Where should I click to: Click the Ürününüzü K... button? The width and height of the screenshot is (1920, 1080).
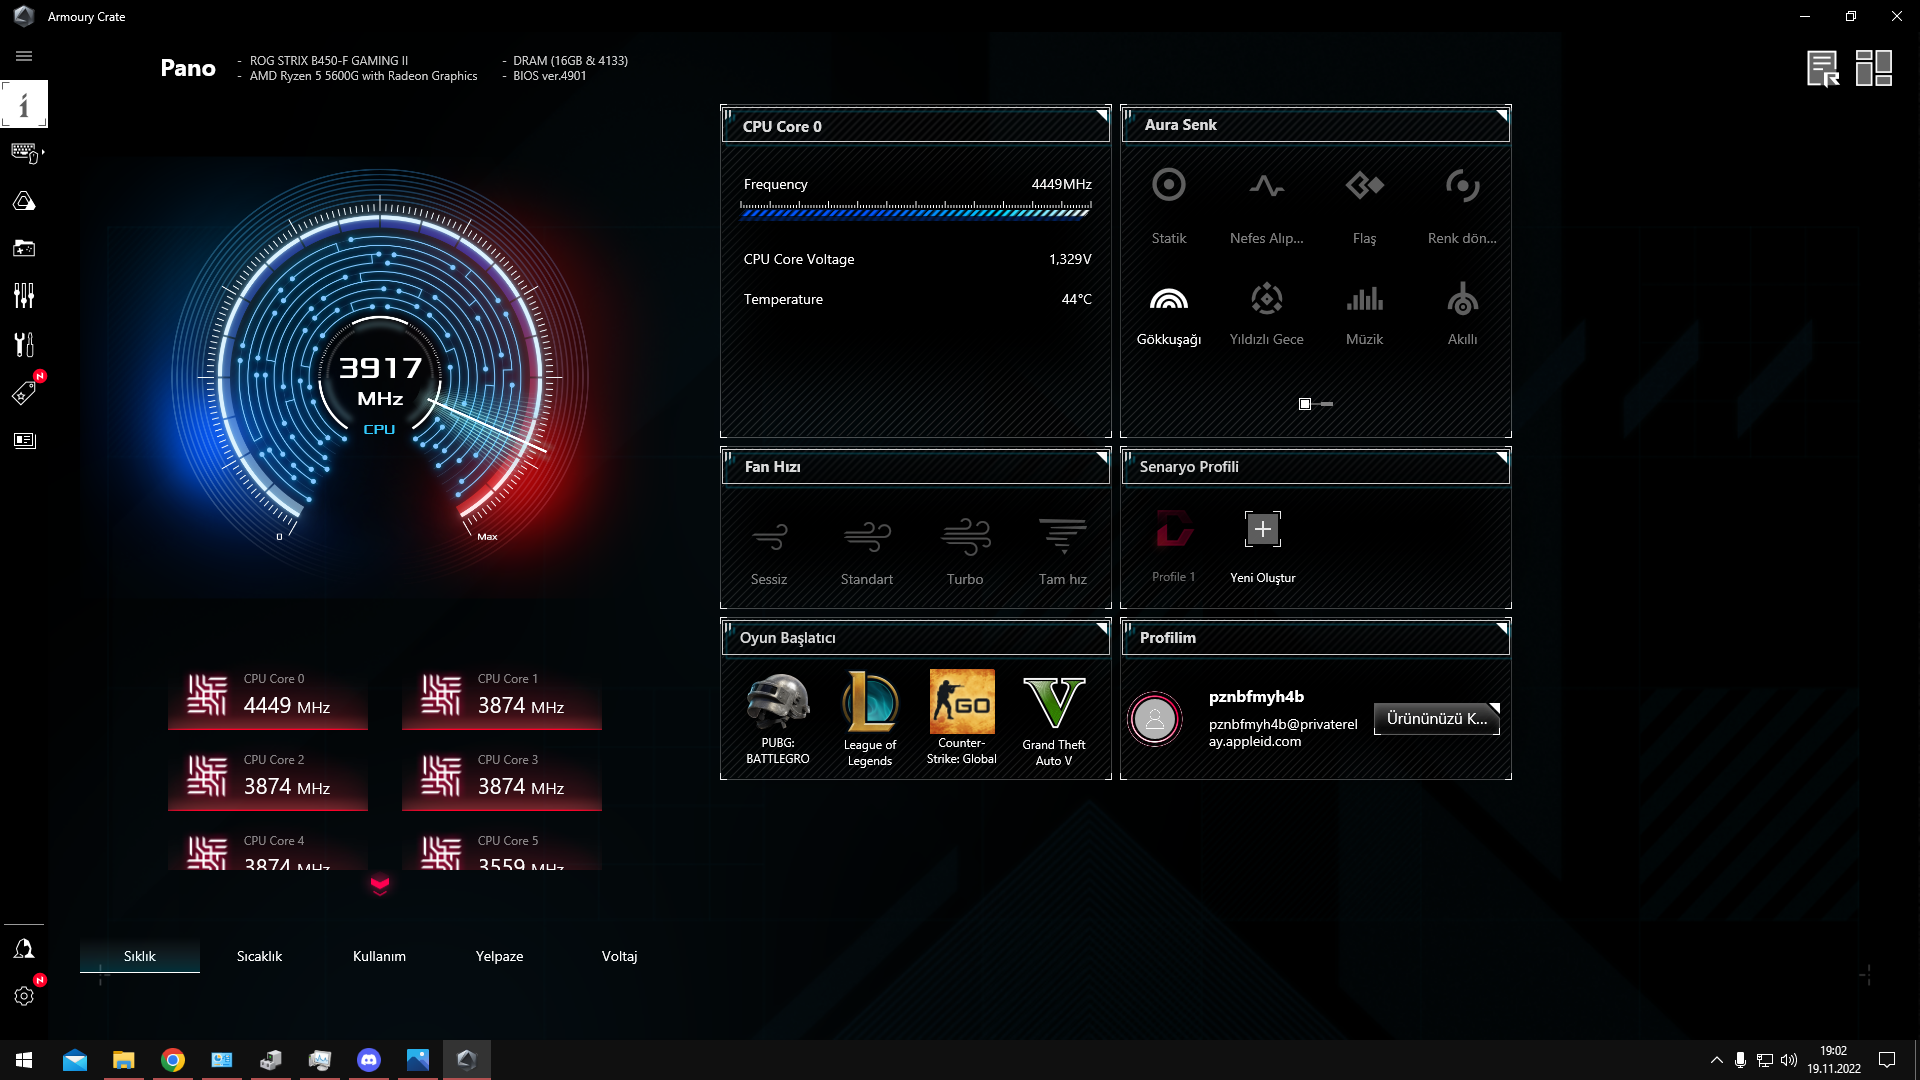[x=1436, y=719]
